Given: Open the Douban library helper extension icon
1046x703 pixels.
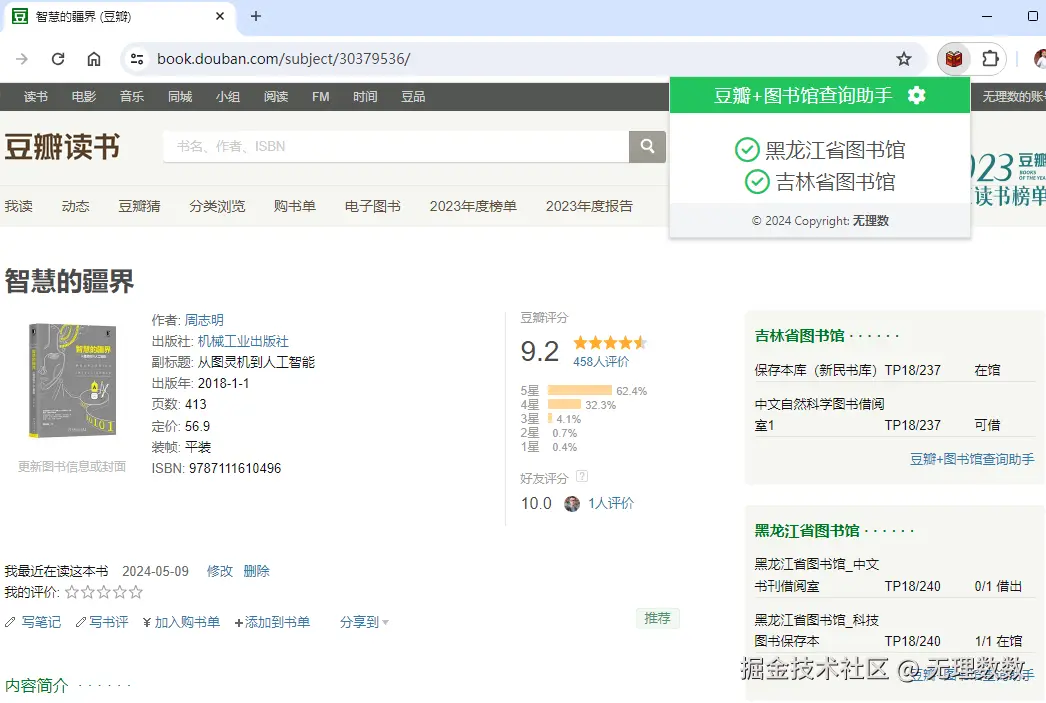Looking at the screenshot, I should 953,59.
